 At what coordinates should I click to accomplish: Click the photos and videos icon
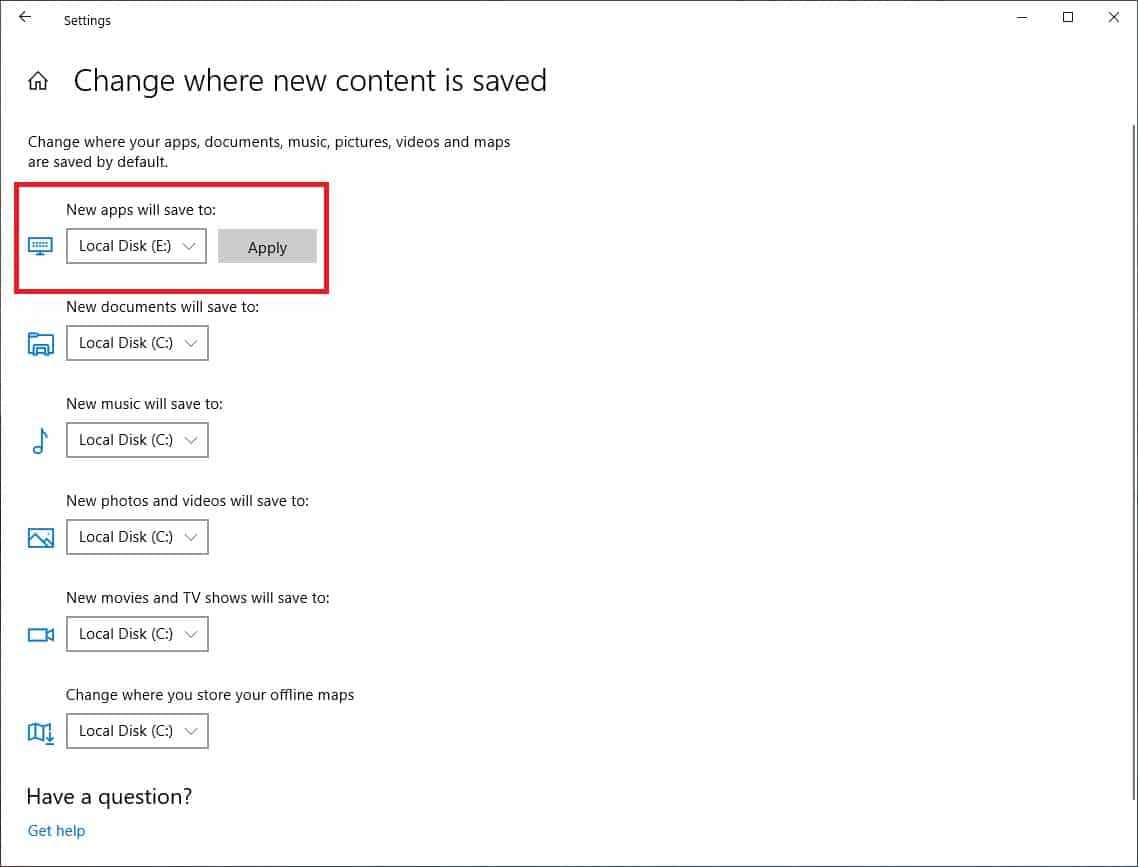point(40,537)
